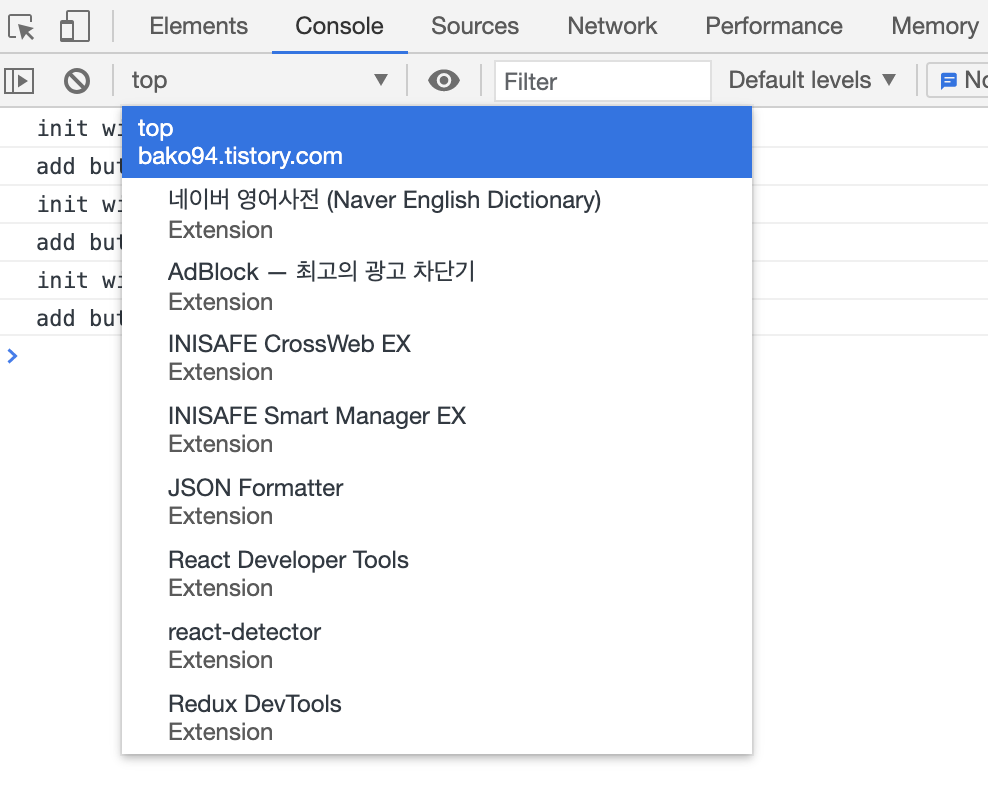The height and width of the screenshot is (806, 988).
Task: Open the issues message icon button
Action: [x=959, y=80]
